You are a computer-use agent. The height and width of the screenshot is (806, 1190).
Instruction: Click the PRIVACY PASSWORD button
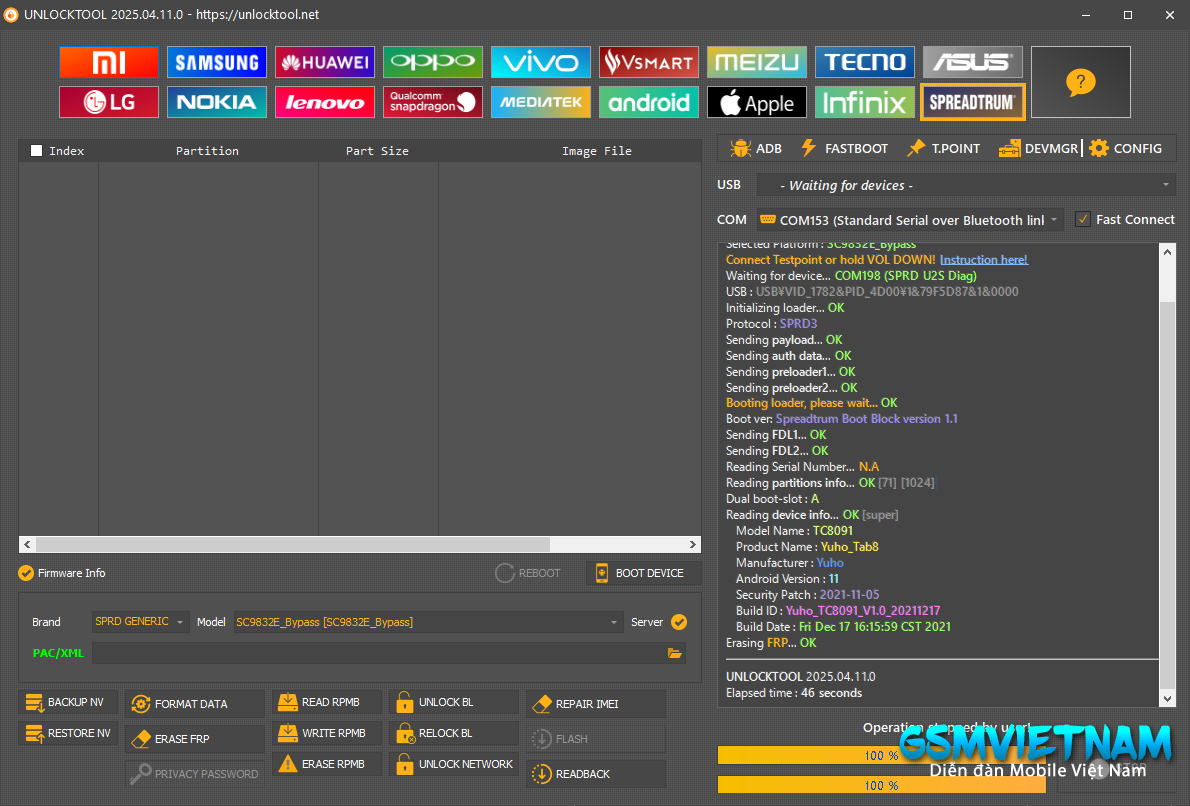pyautogui.click(x=195, y=773)
